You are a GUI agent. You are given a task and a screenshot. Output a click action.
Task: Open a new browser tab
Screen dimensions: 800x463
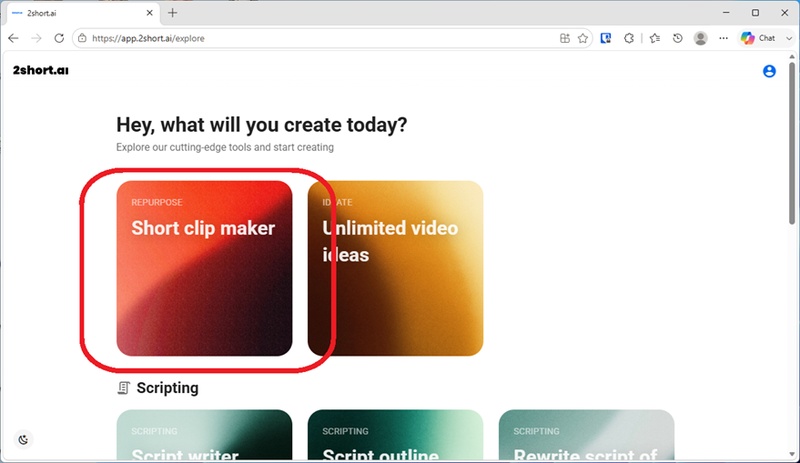coord(172,13)
